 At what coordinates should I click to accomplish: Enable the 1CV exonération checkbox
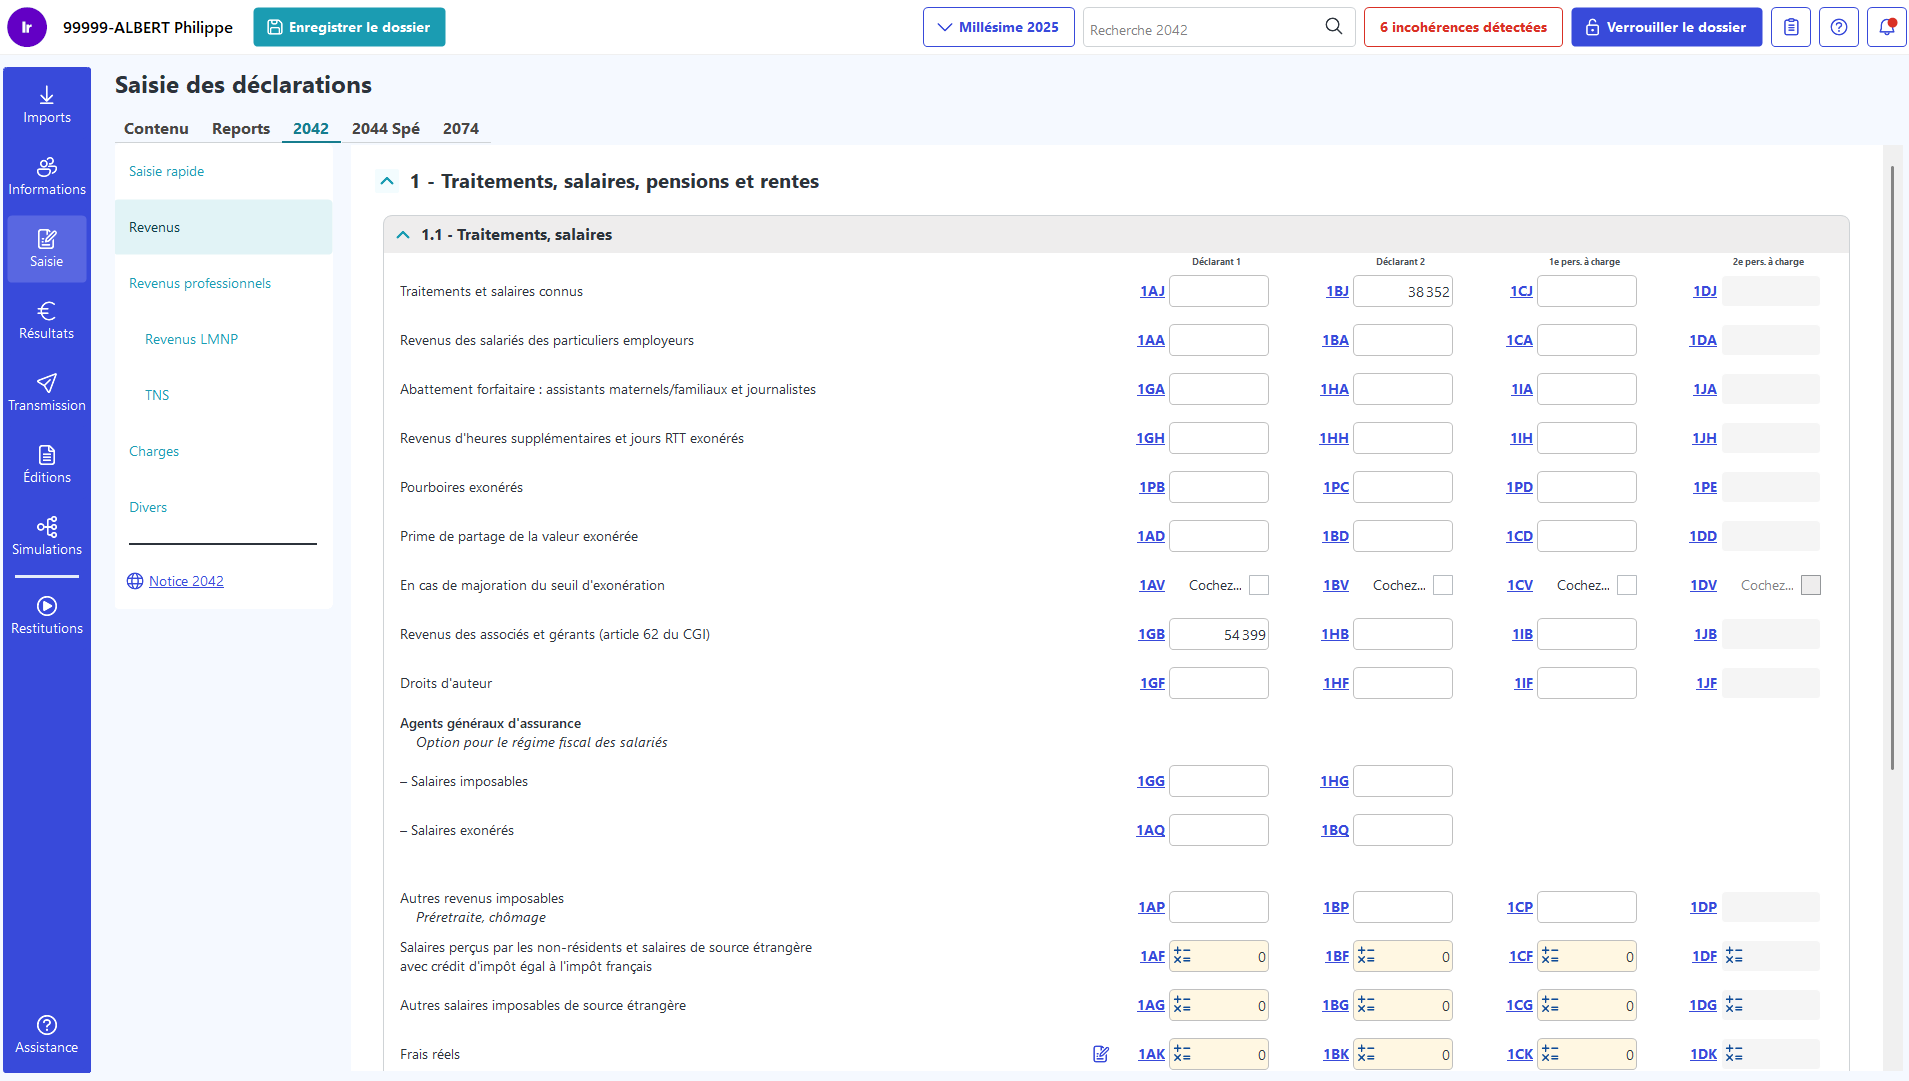click(x=1627, y=586)
